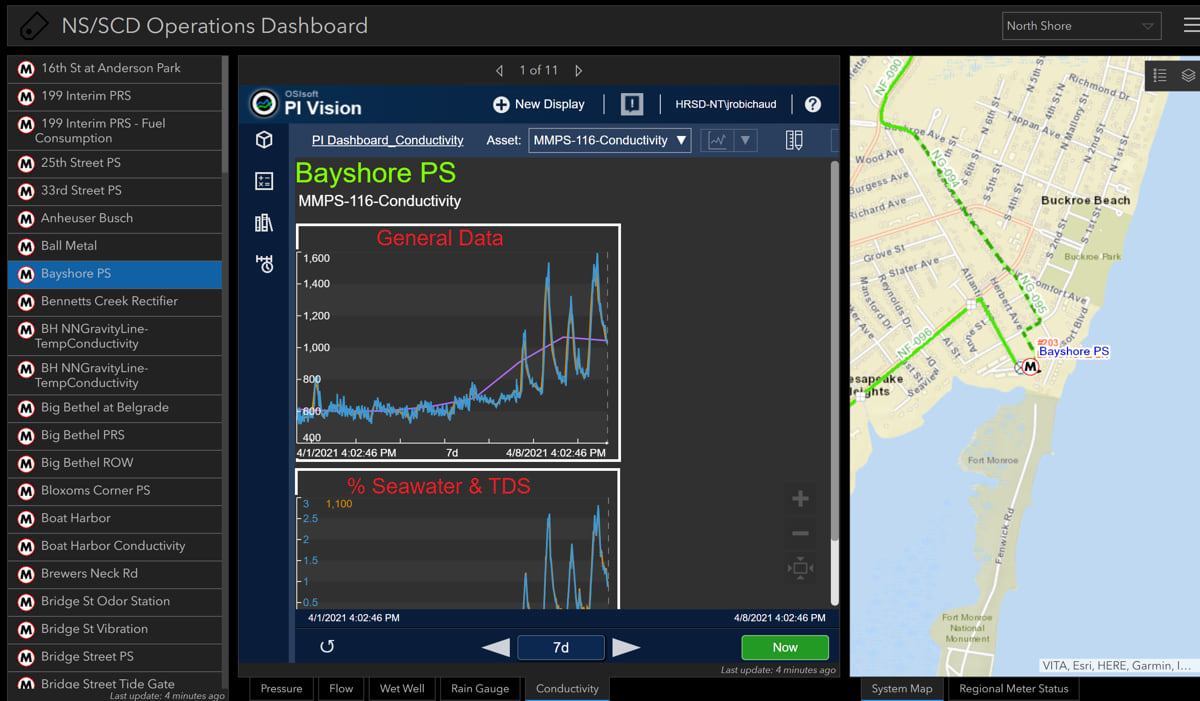
Task: Select 199 Interim PRS - Fuel Consumption
Action: [x=115, y=130]
